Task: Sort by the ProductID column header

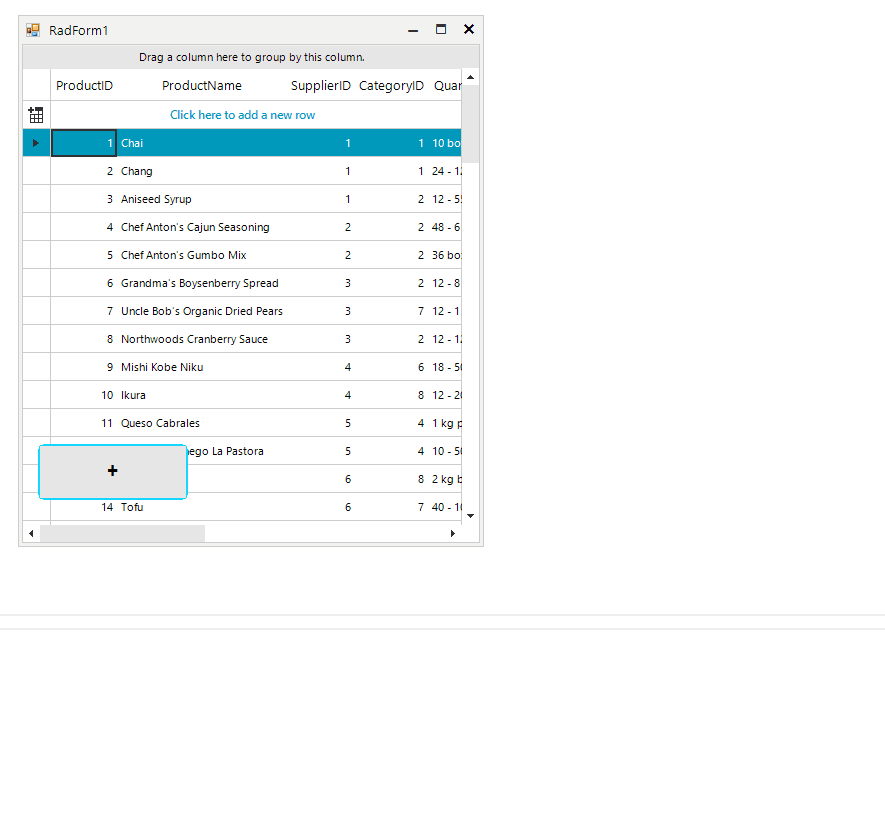Action: pyautogui.click(x=84, y=86)
